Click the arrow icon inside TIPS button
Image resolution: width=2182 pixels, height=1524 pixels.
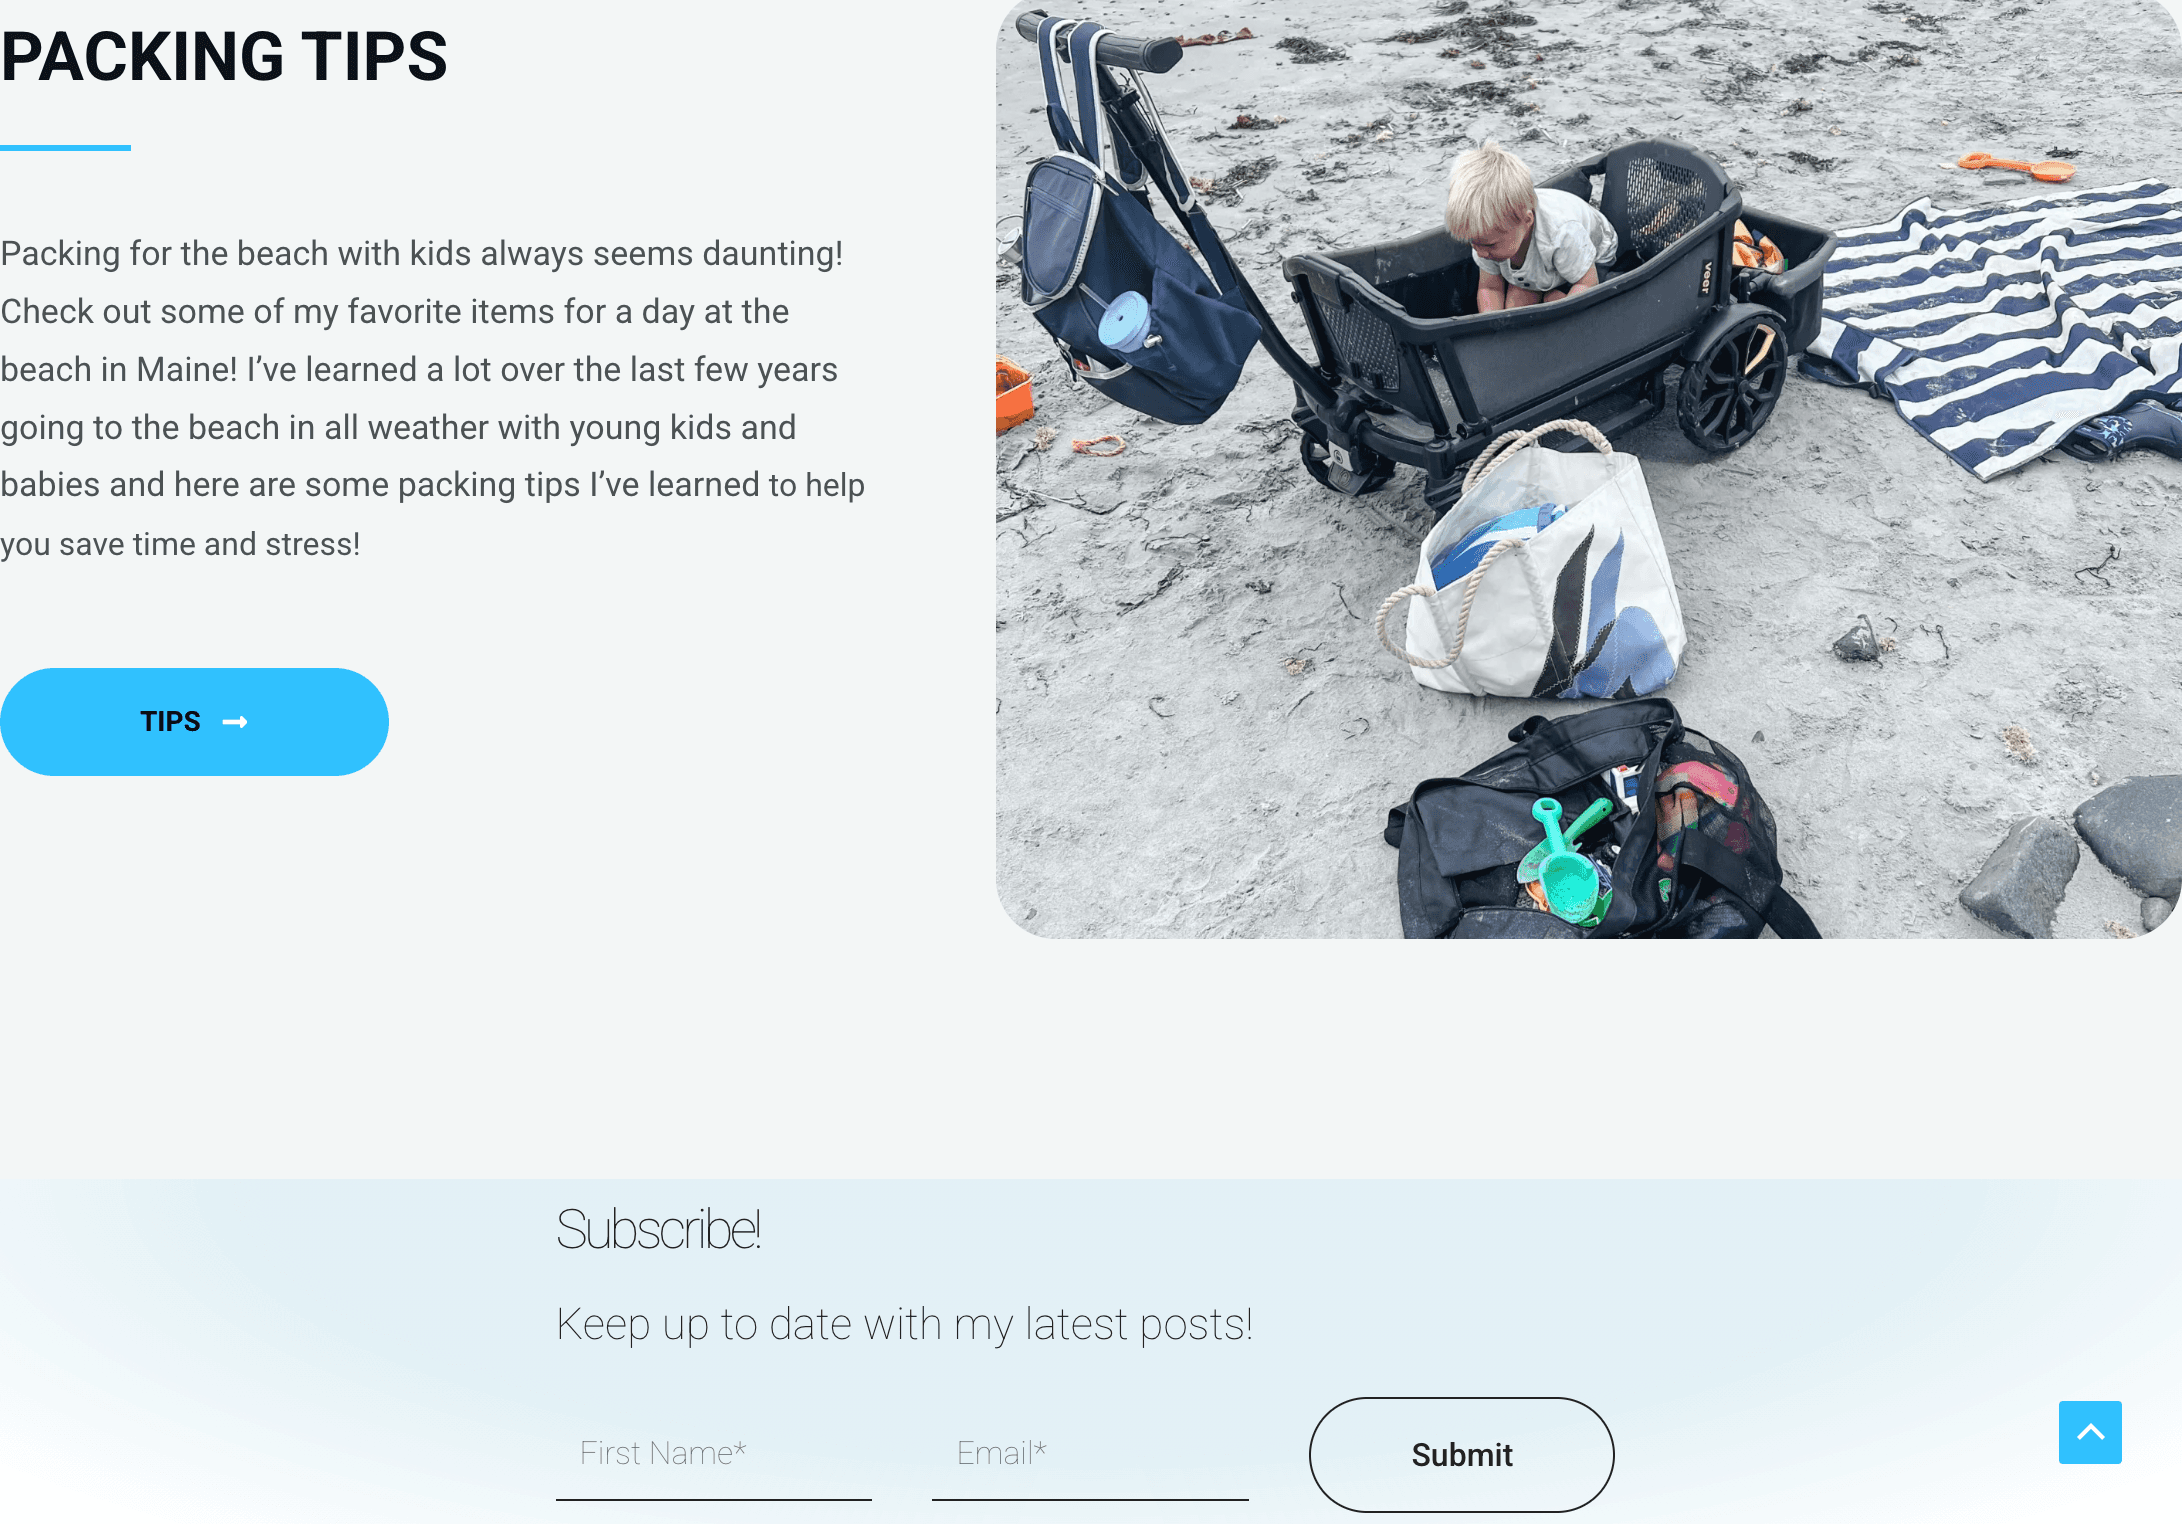coord(235,722)
